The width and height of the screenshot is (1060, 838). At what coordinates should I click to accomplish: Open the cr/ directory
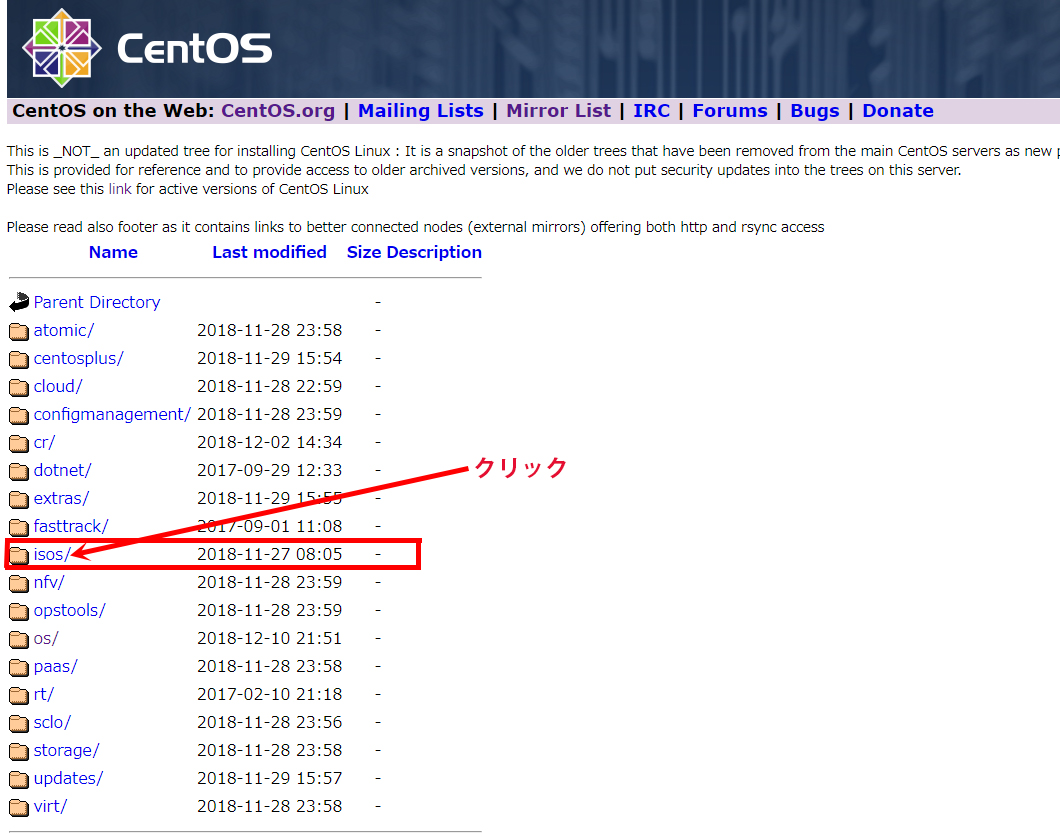click(44, 443)
